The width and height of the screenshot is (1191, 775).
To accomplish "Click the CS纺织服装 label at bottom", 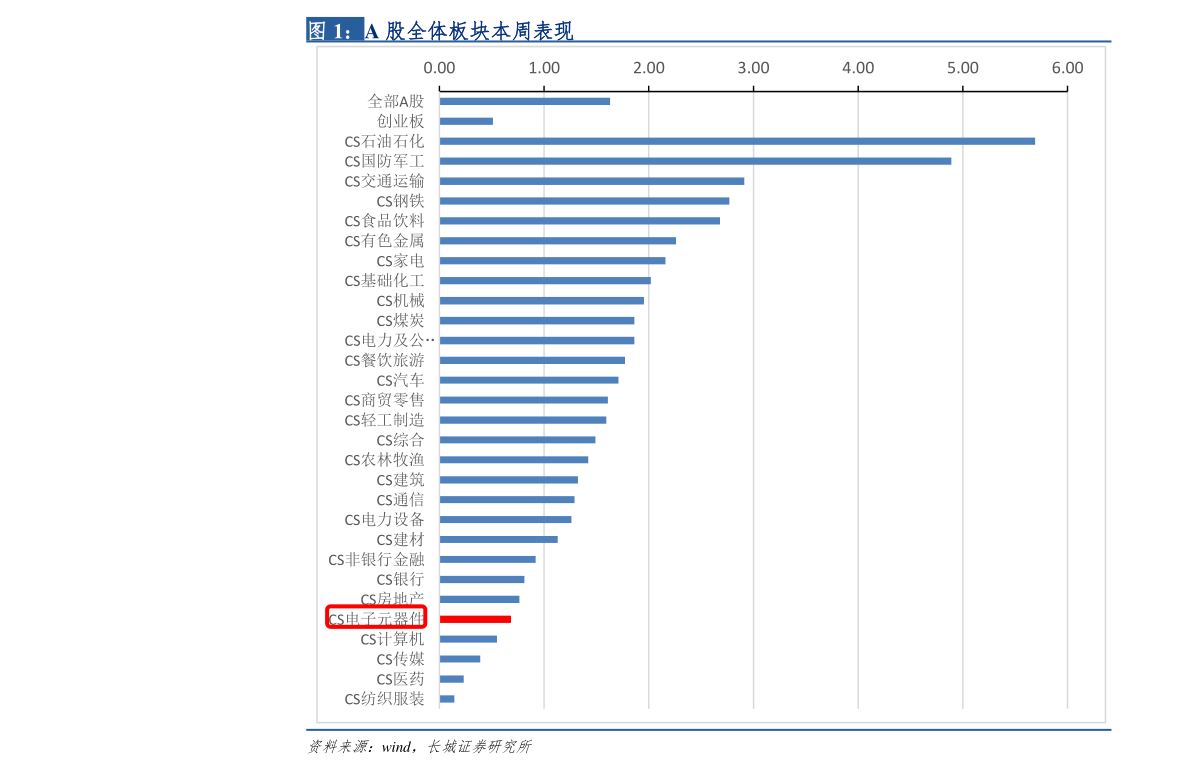I will point(384,699).
